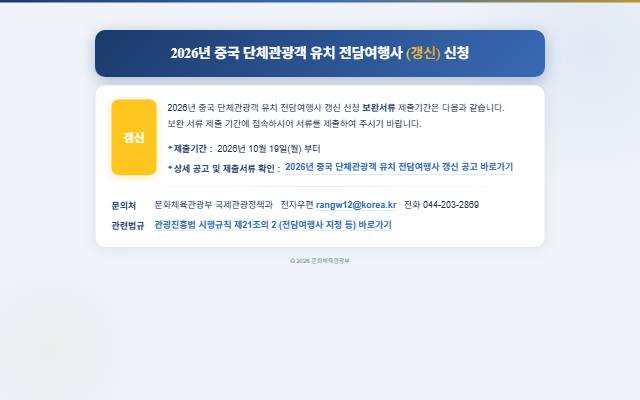Click the rangw12@korea.kr email link
640x400 pixels.
[x=356, y=205]
